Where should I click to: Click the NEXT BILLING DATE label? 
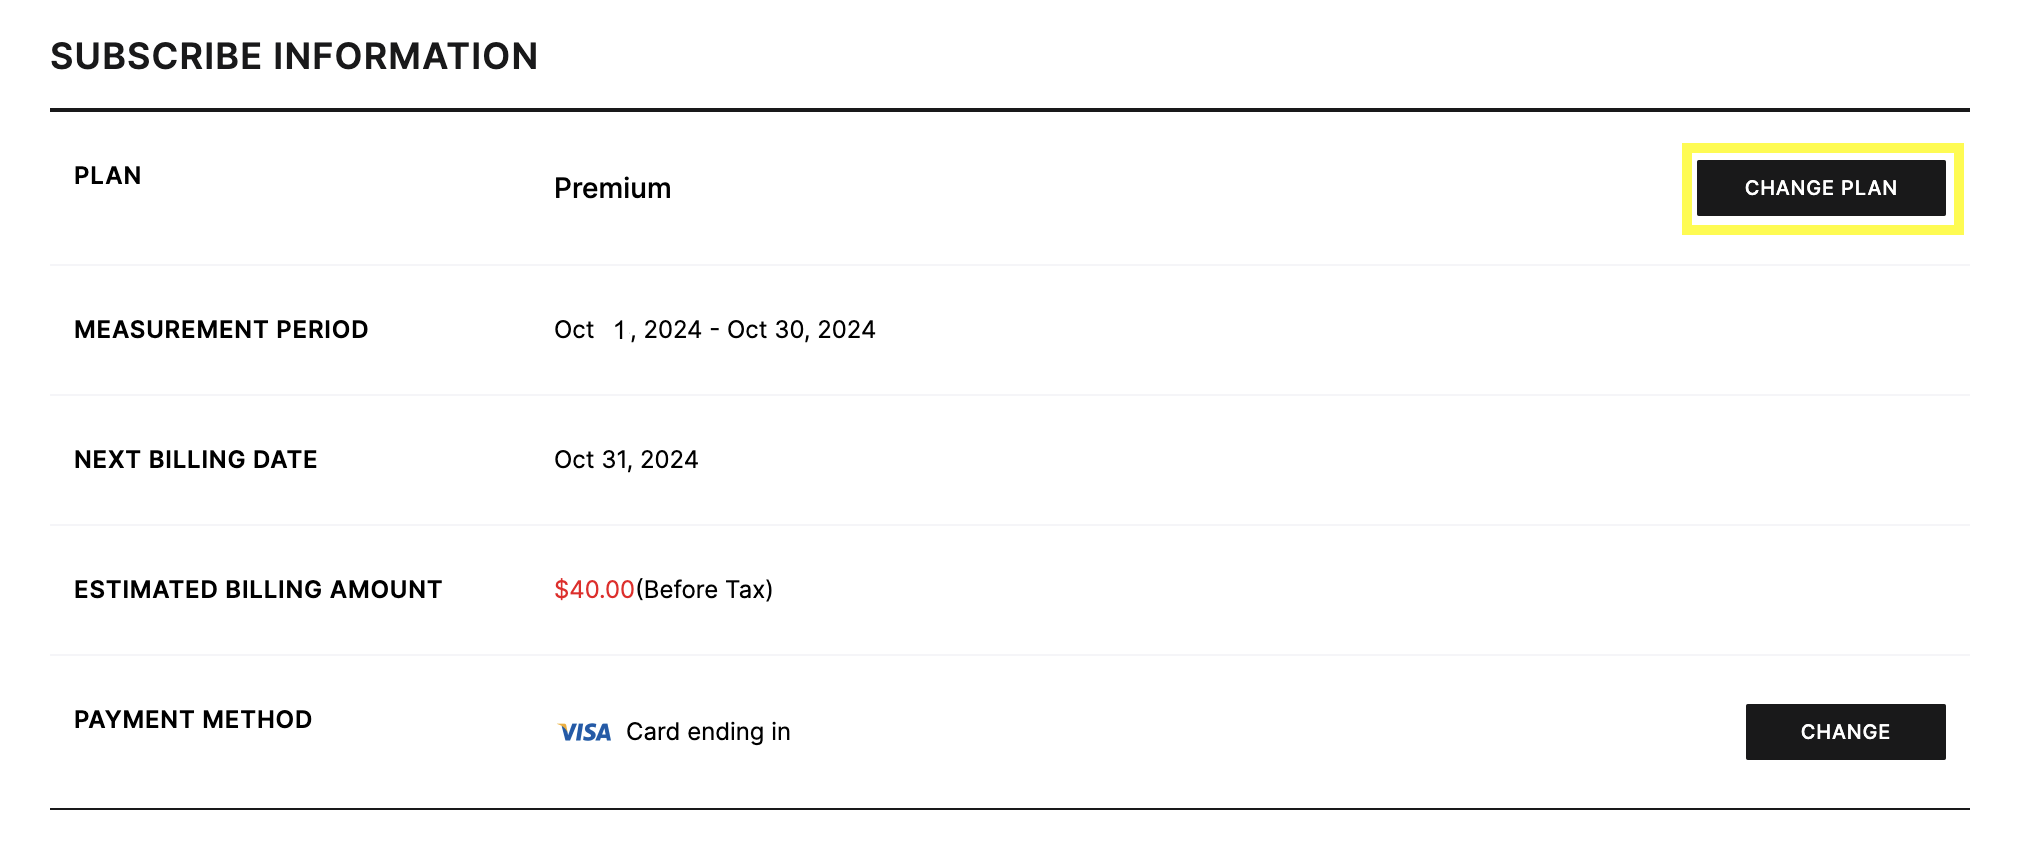click(x=196, y=460)
